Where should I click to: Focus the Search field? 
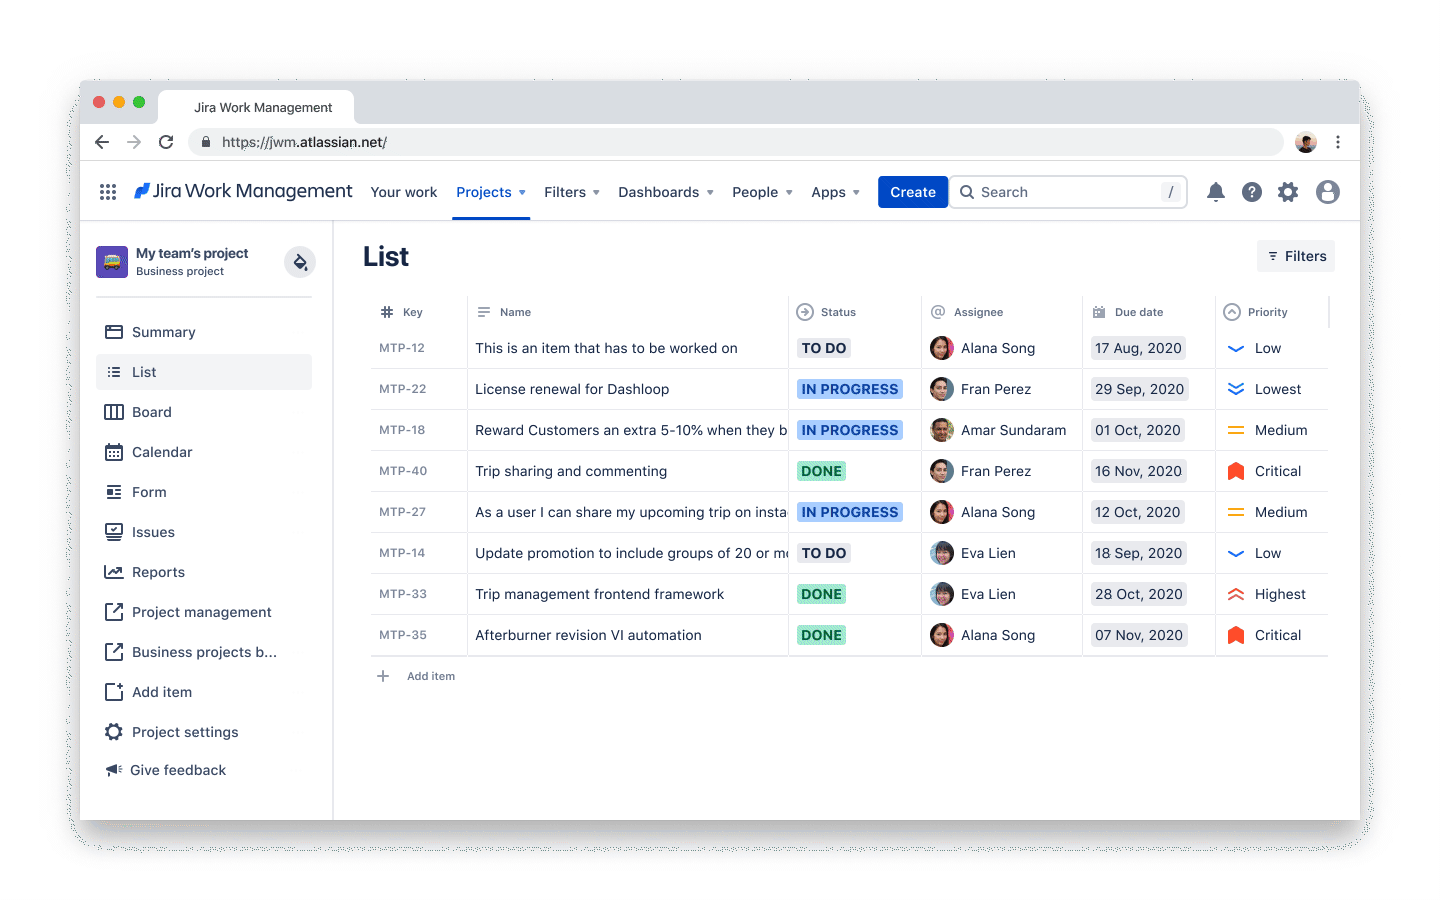coord(1068,192)
